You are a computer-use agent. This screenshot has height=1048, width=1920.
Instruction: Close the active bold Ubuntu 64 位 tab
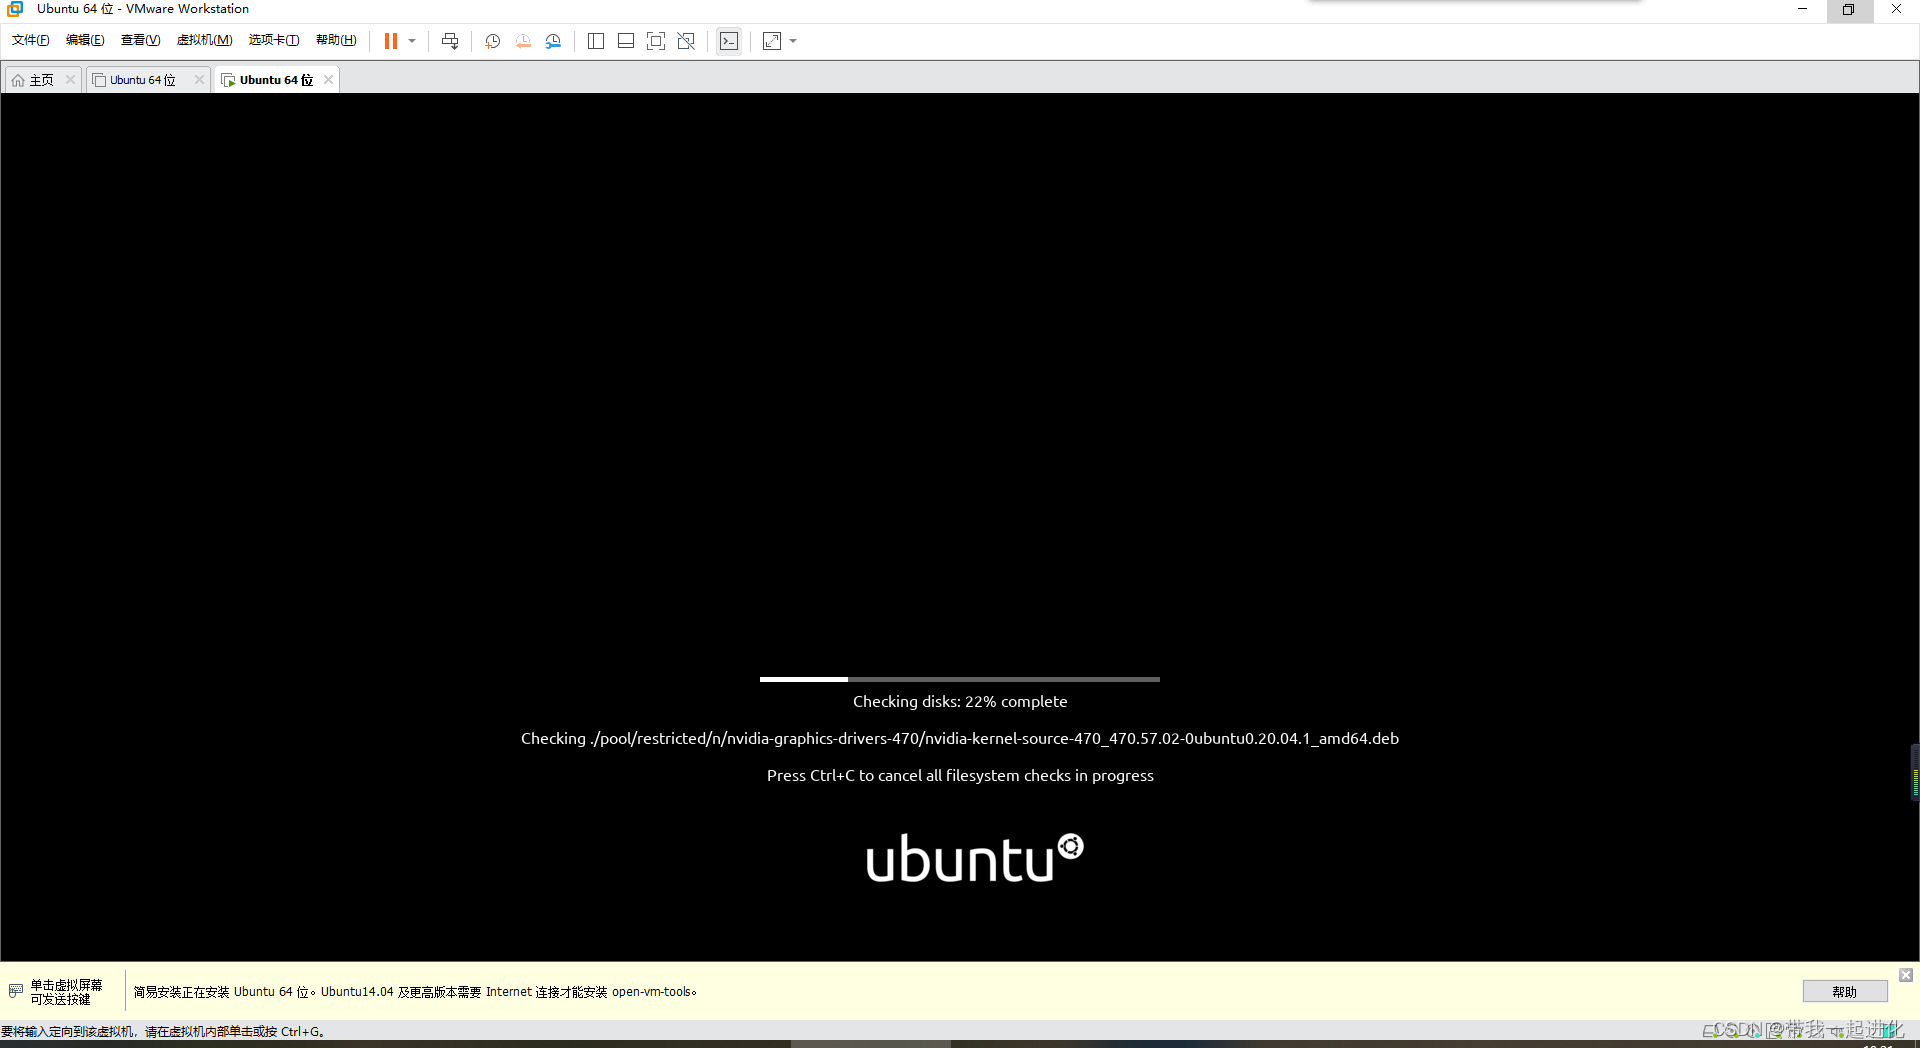(328, 80)
